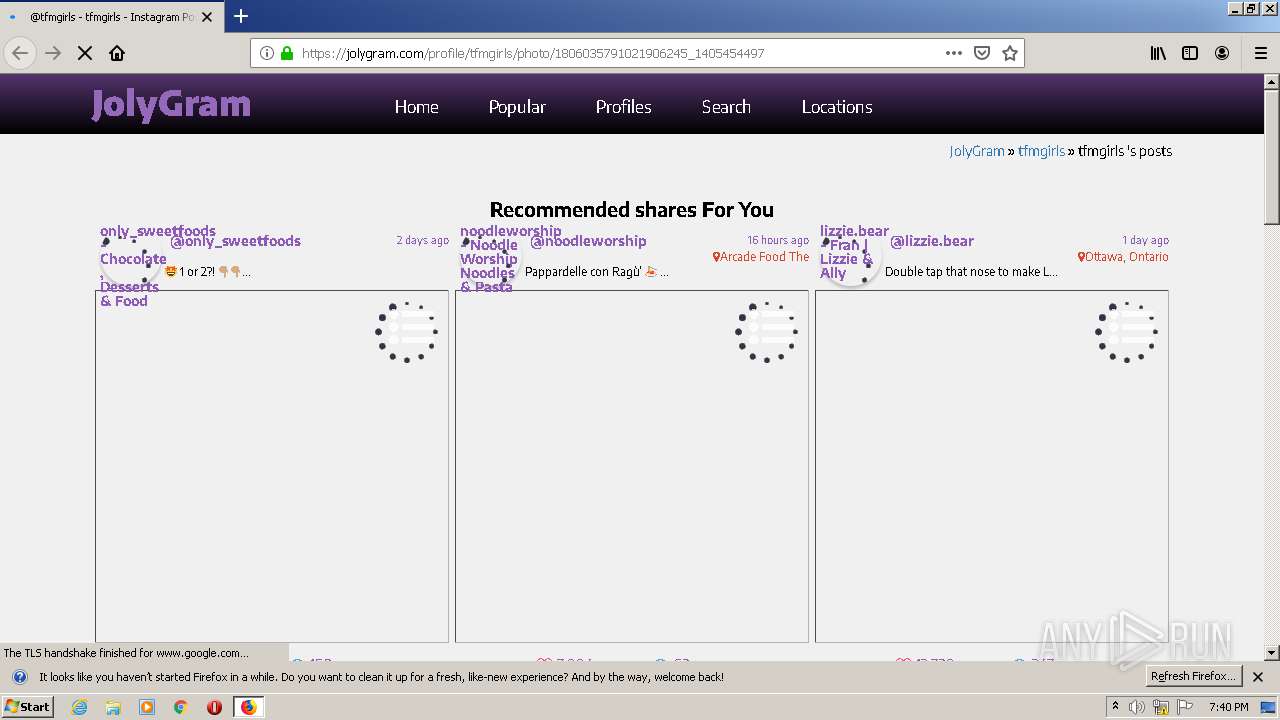Image resolution: width=1280 pixels, height=720 pixels.
Task: Click the vertical scrollbar up arrow
Action: pyautogui.click(x=1272, y=82)
